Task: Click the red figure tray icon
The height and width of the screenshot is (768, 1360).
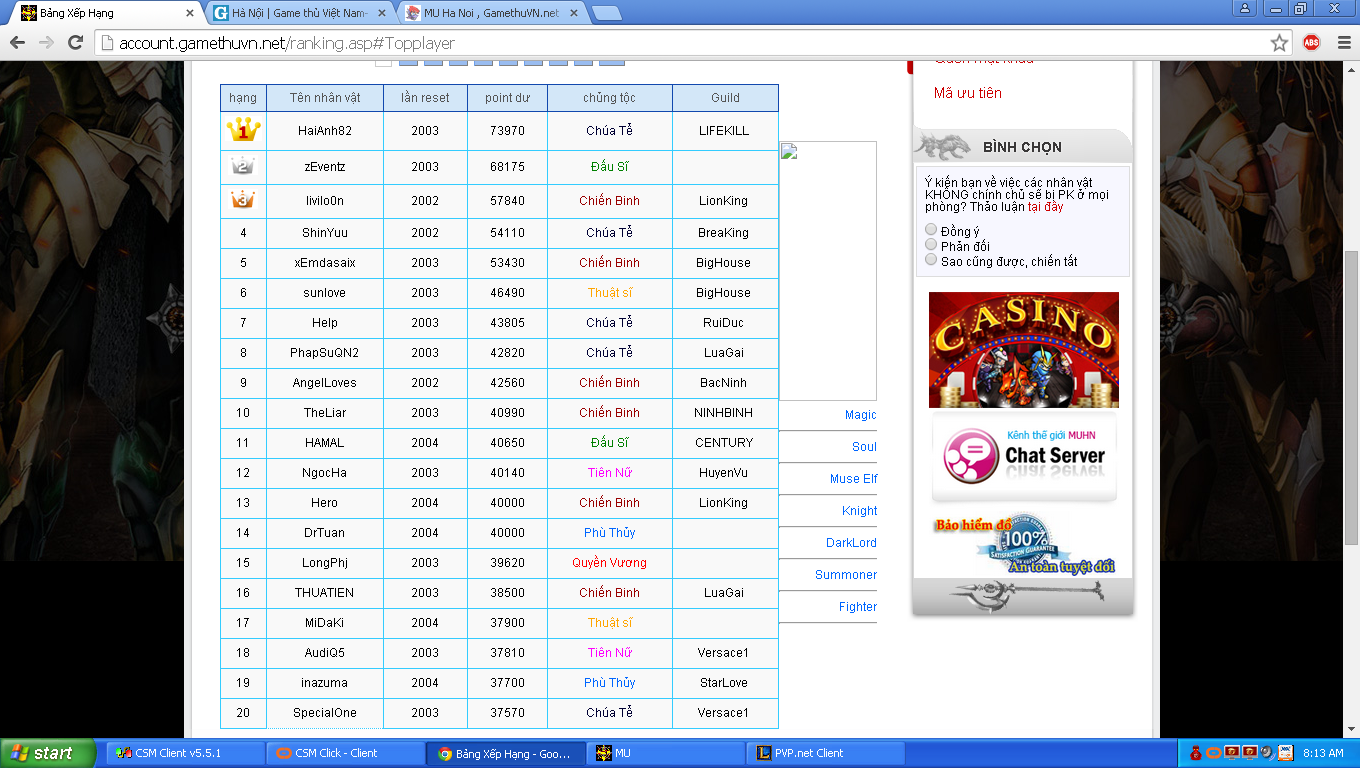Action: (1195, 753)
